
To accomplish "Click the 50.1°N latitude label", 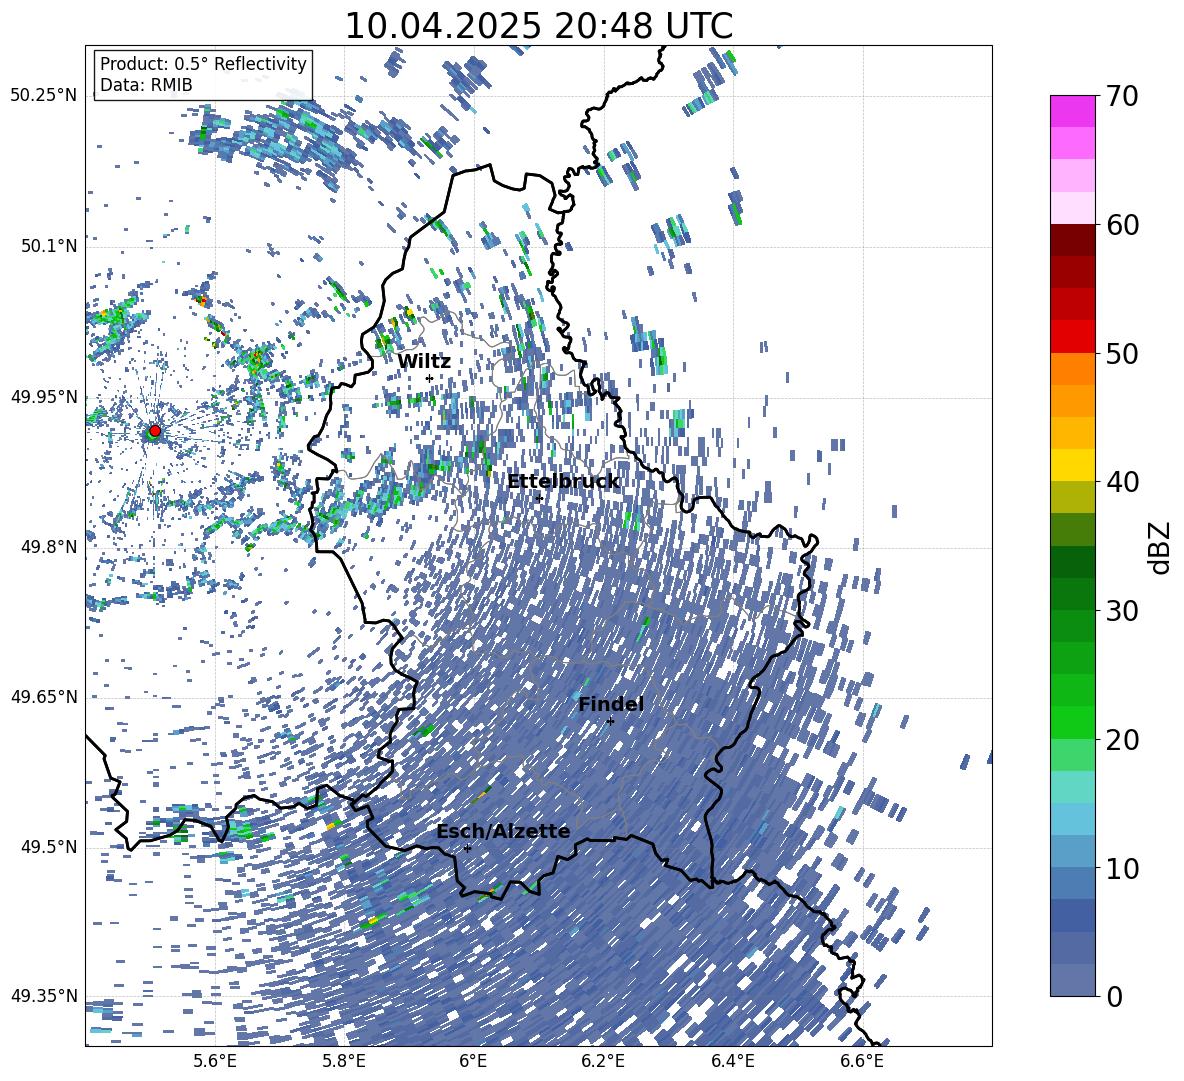I will pos(48,246).
